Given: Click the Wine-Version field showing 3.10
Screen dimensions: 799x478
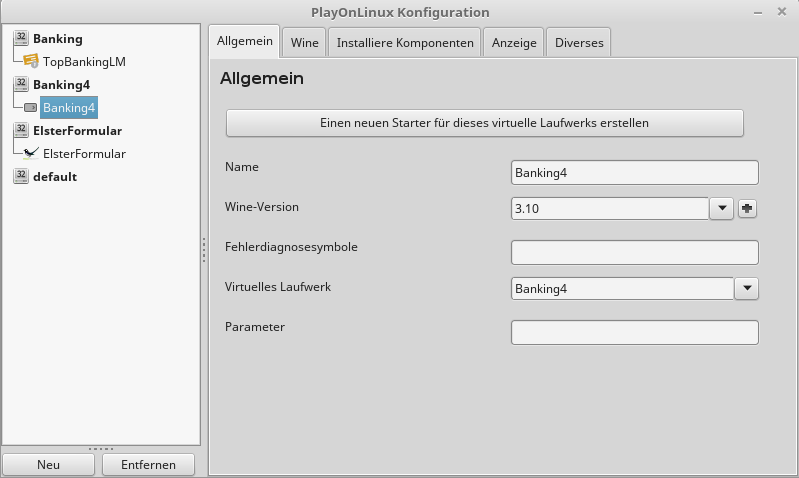Looking at the screenshot, I should tap(610, 208).
